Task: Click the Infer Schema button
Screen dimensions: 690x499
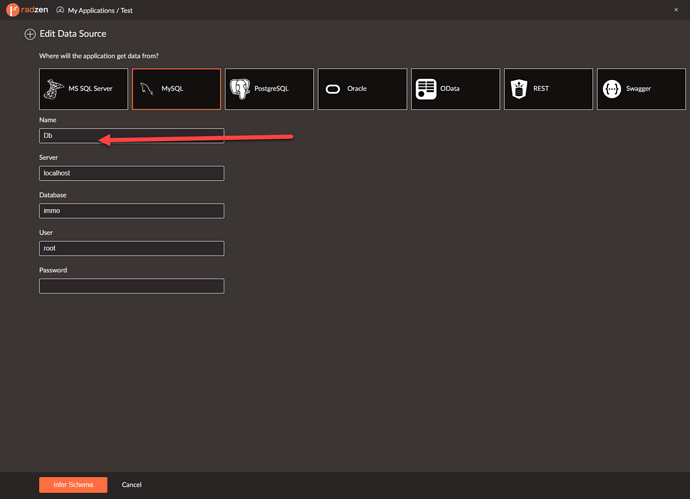Action: 73,485
